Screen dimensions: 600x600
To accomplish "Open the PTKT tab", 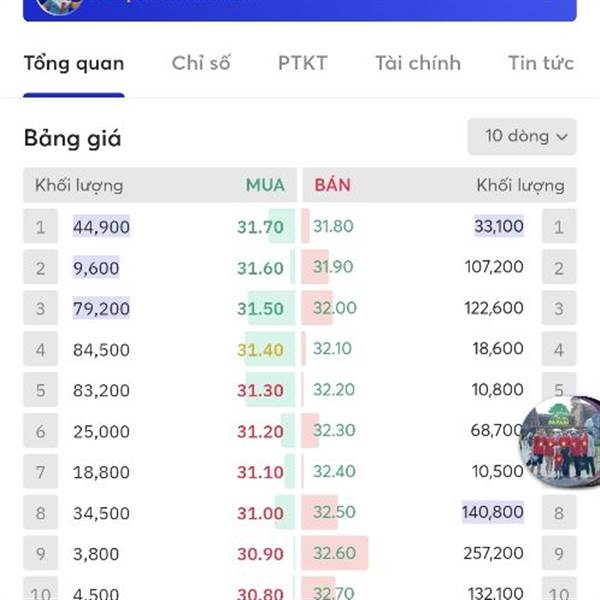I will tap(303, 63).
